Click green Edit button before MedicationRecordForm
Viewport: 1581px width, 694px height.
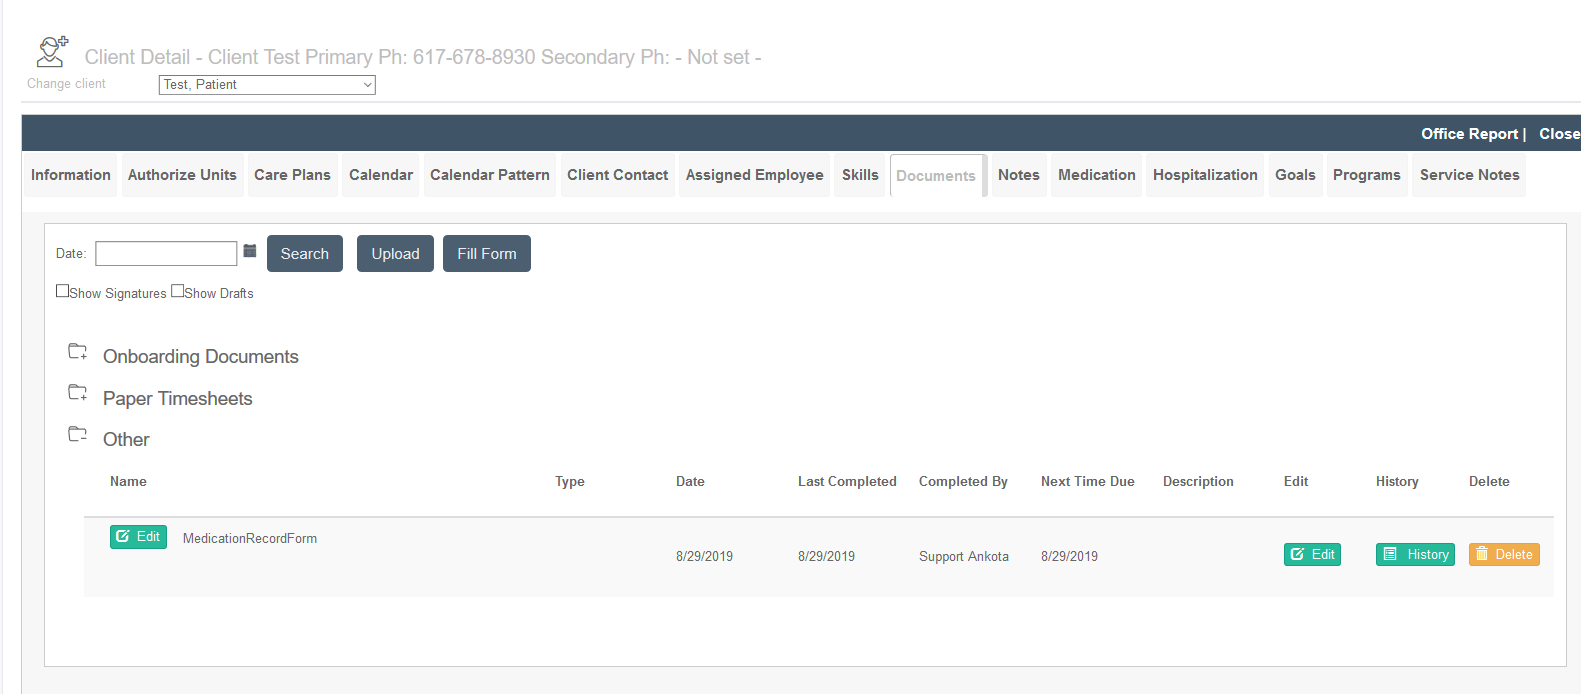point(138,537)
